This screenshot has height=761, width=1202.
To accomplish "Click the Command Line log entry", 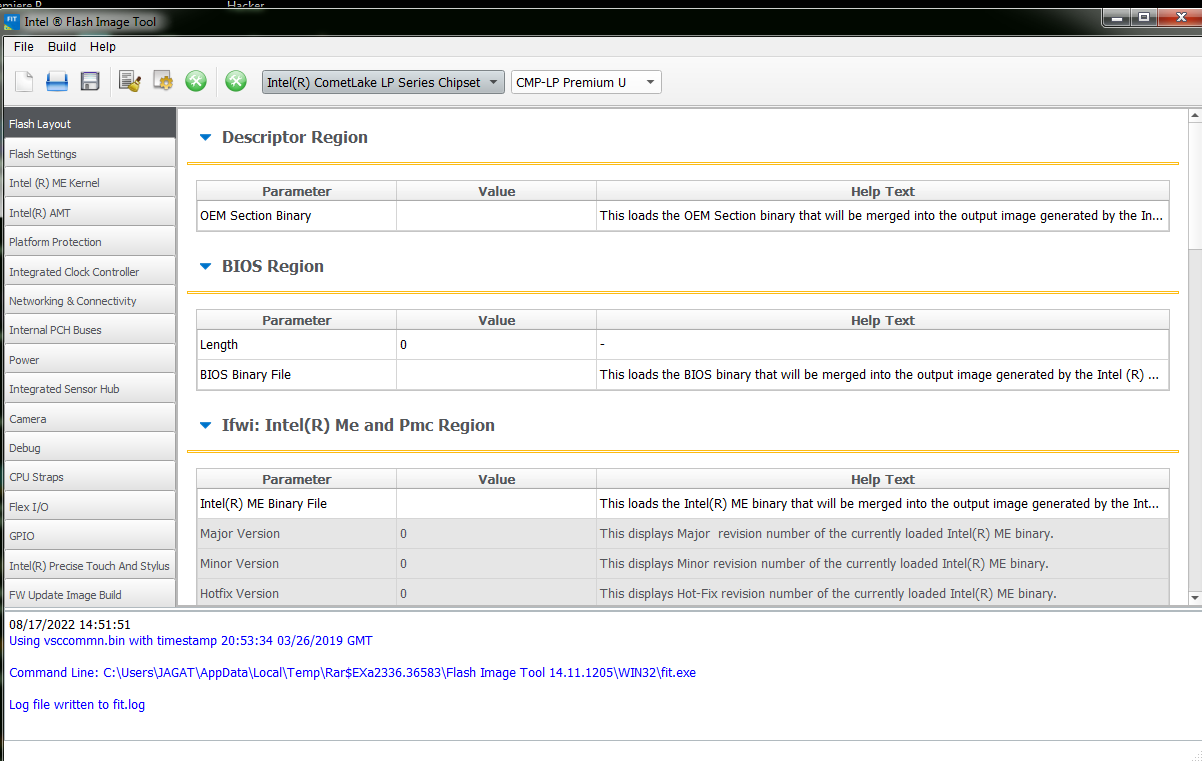I will coord(352,673).
